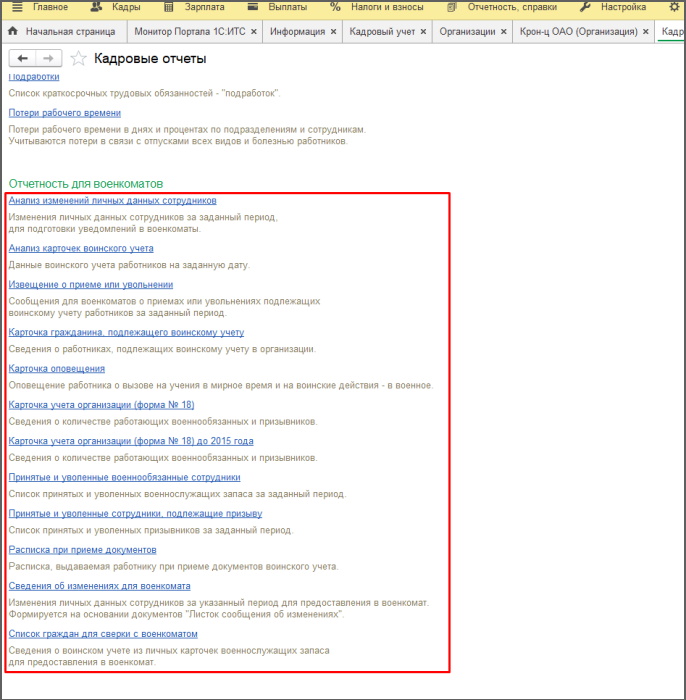Close the Информация tab
Image resolution: width=686 pixels, height=700 pixels.
pos(334,32)
